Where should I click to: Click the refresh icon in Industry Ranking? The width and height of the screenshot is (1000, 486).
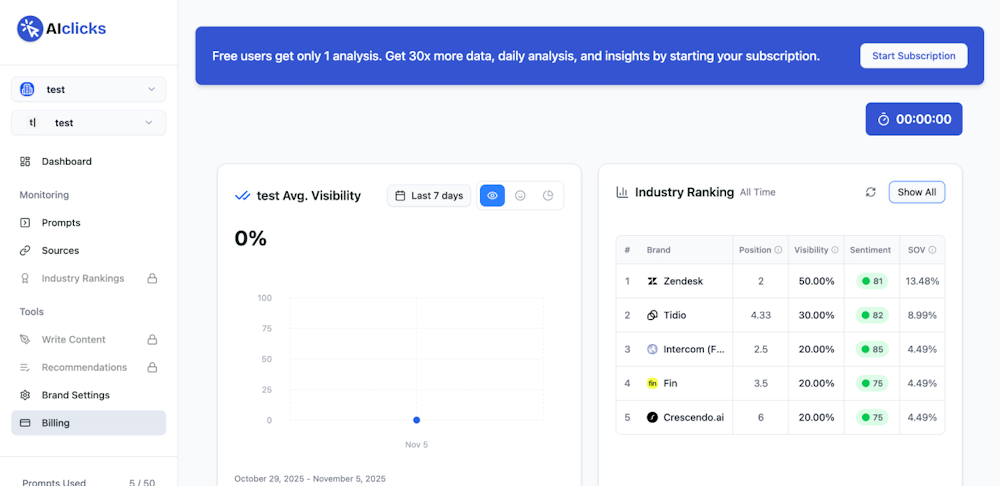[870, 192]
